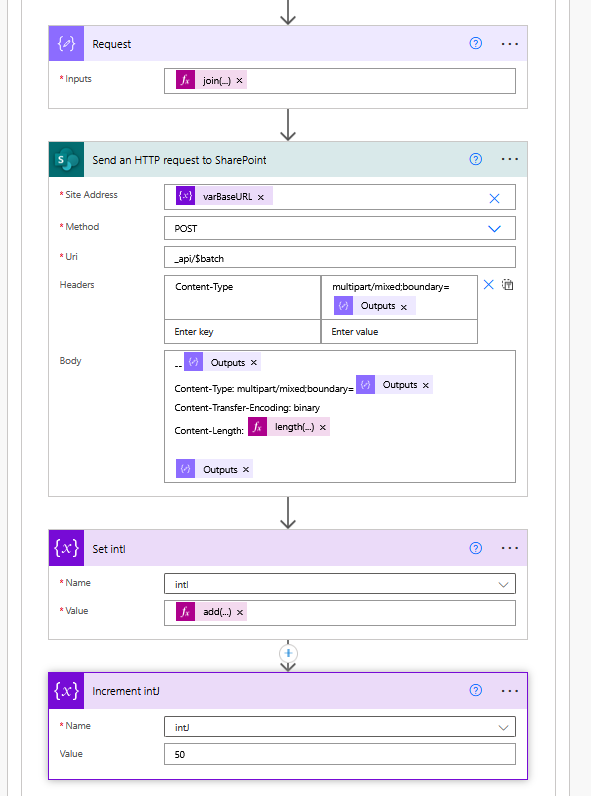Click the Value field containing 50
The width and height of the screenshot is (591, 796).
coord(340,754)
